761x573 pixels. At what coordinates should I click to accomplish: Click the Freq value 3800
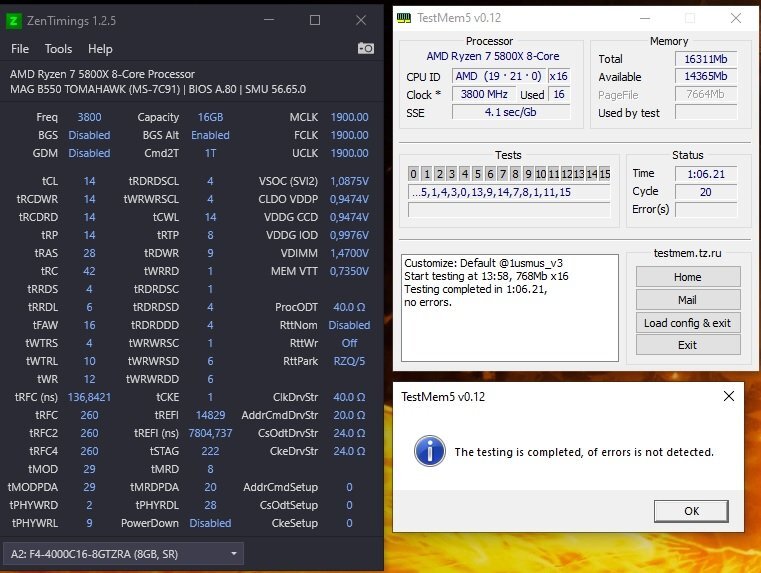click(89, 117)
